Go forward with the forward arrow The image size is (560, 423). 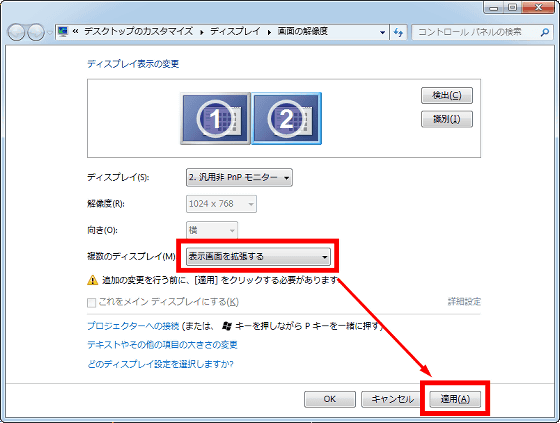tap(36, 33)
